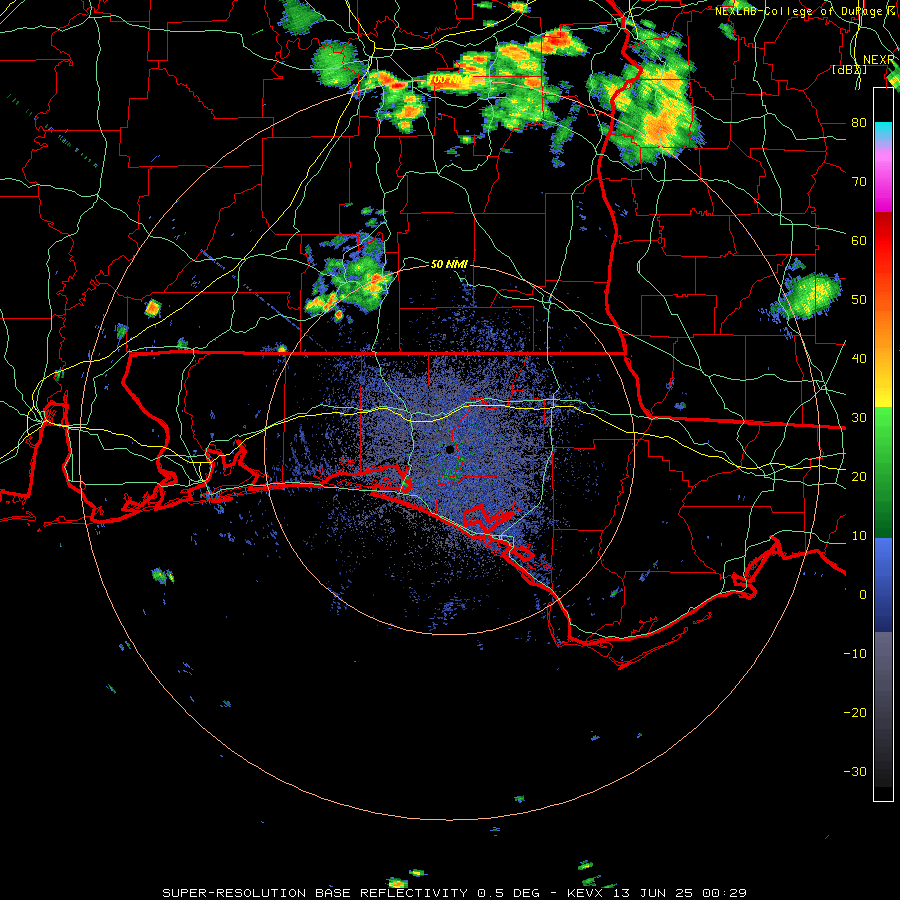
Task: Click the "100 NMI" range ring label
Action: (450, 79)
